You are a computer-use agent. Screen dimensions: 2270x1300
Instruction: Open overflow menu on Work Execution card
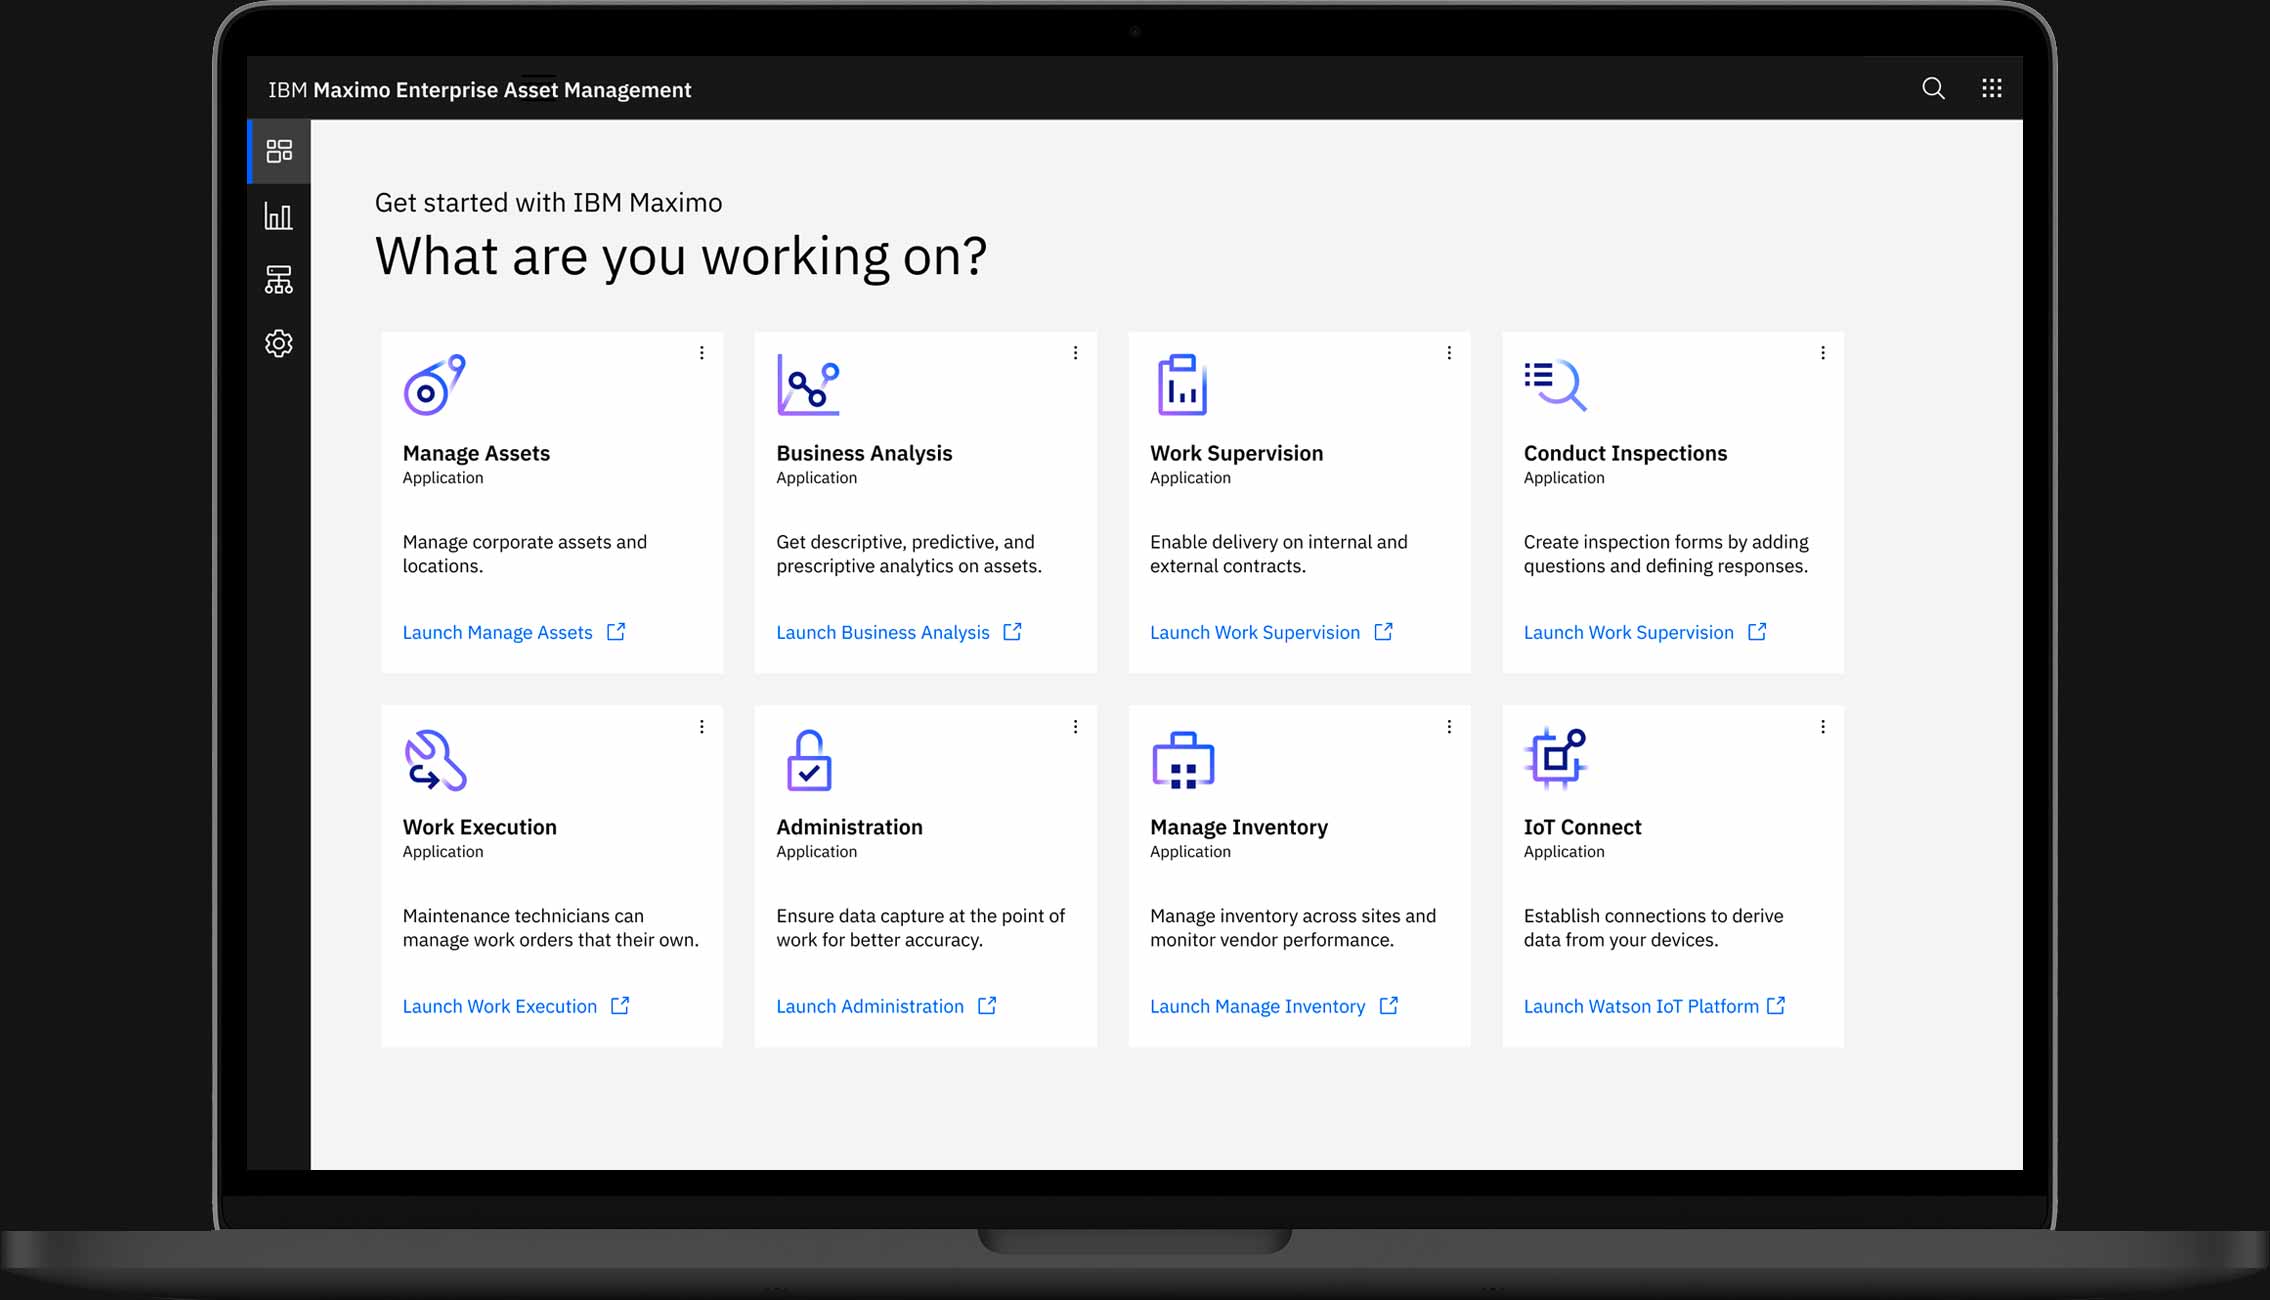(x=702, y=727)
